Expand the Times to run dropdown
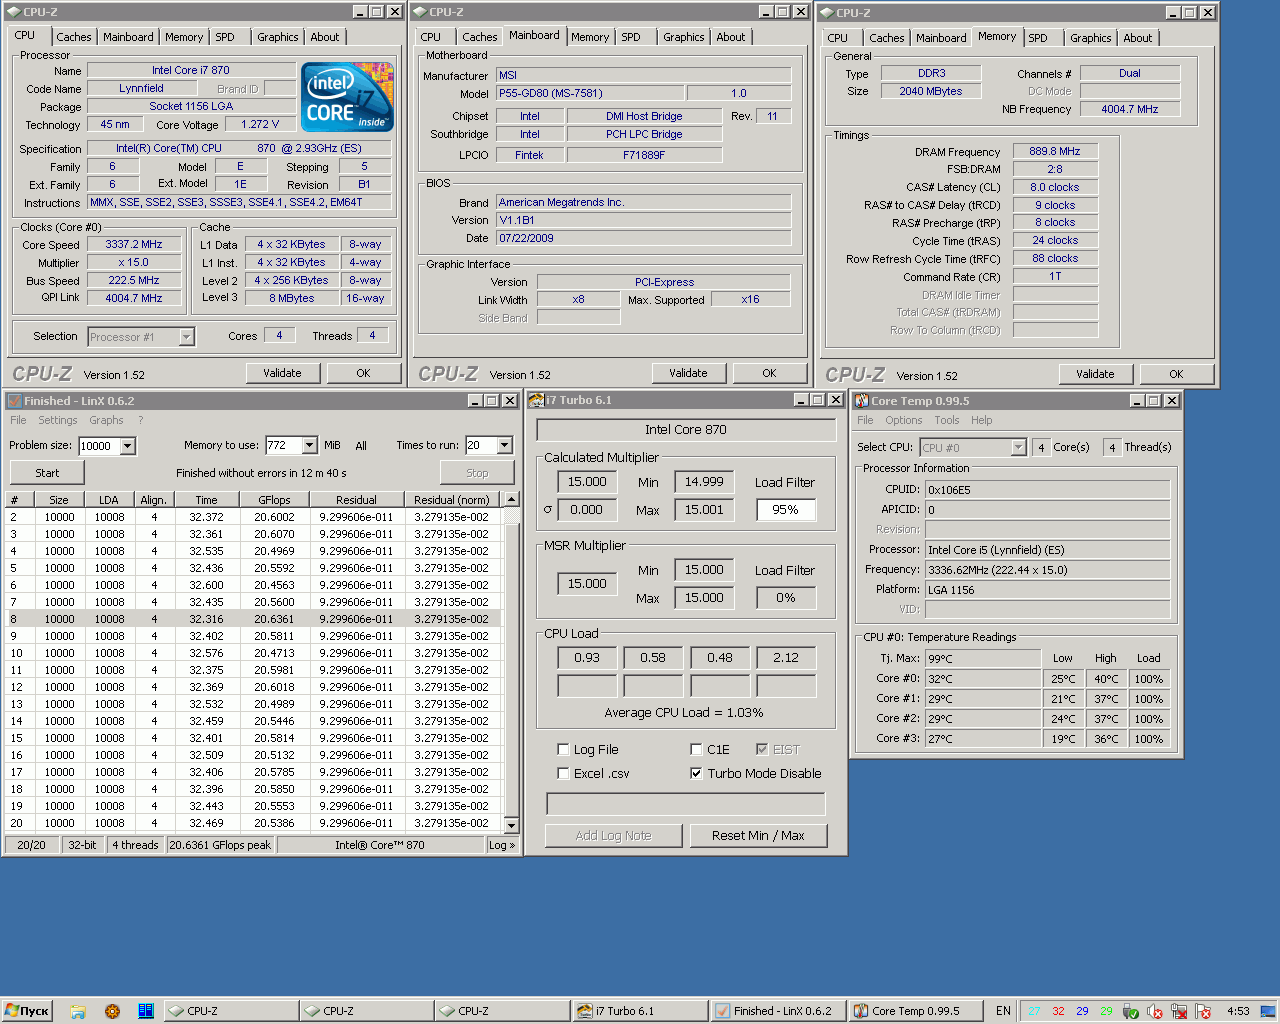This screenshot has width=1280, height=1024. click(x=504, y=446)
